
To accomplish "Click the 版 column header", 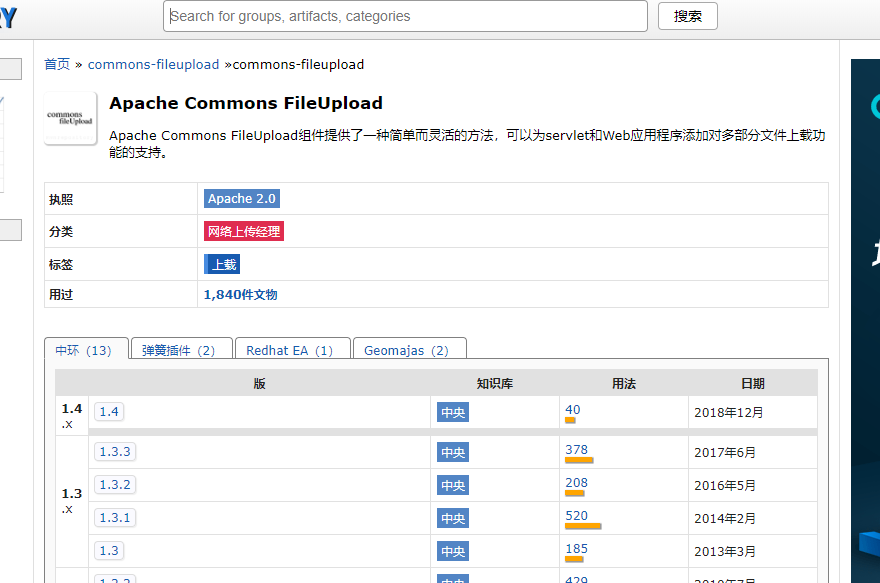I will coord(259,383).
